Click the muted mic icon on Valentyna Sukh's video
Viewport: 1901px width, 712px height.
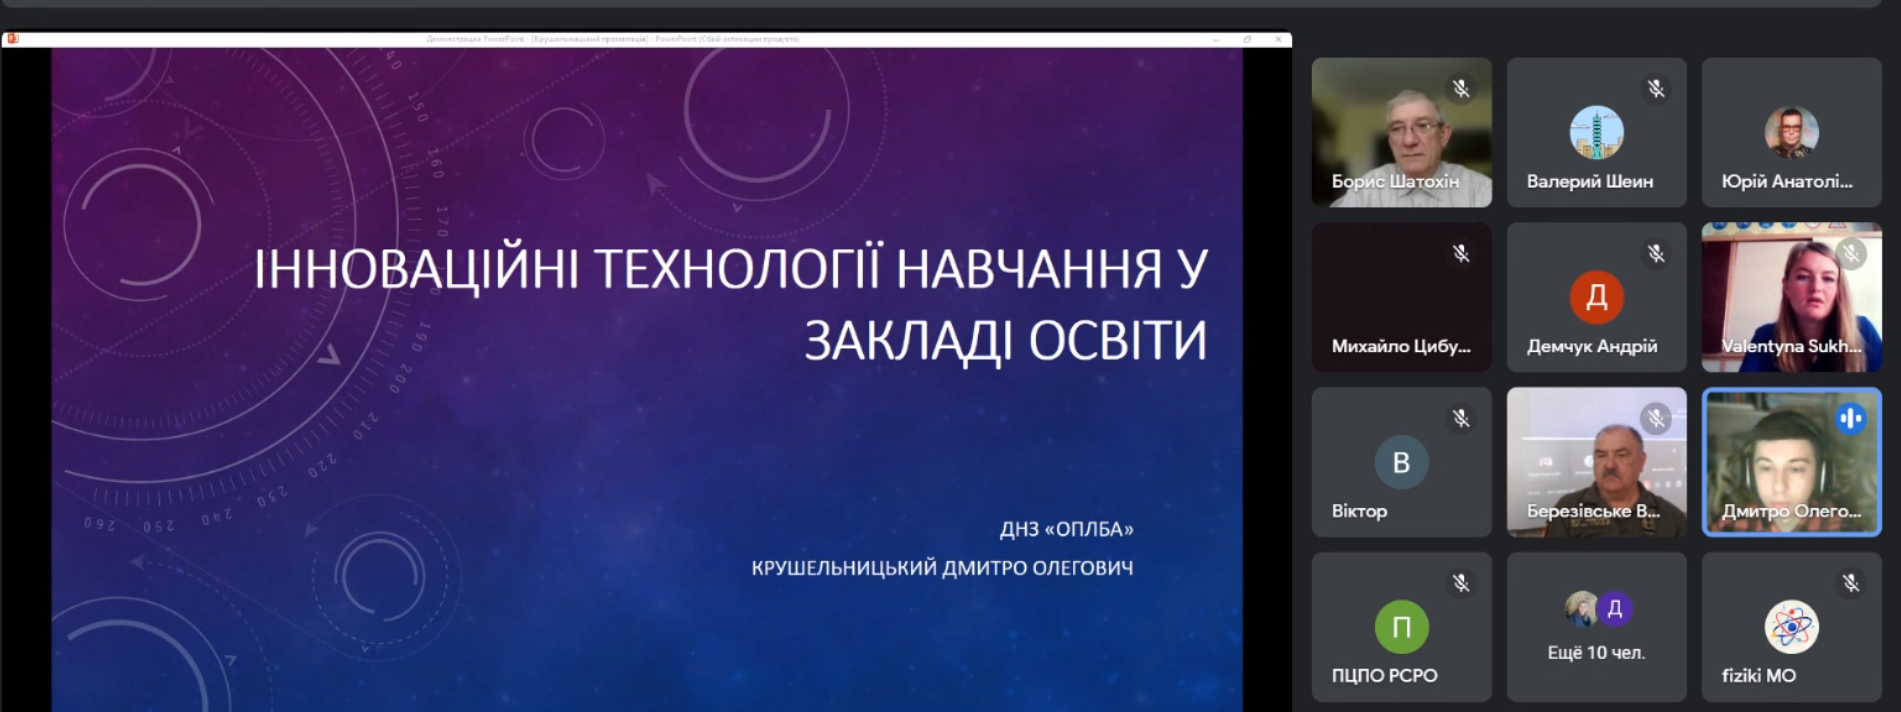pyautogui.click(x=1851, y=254)
